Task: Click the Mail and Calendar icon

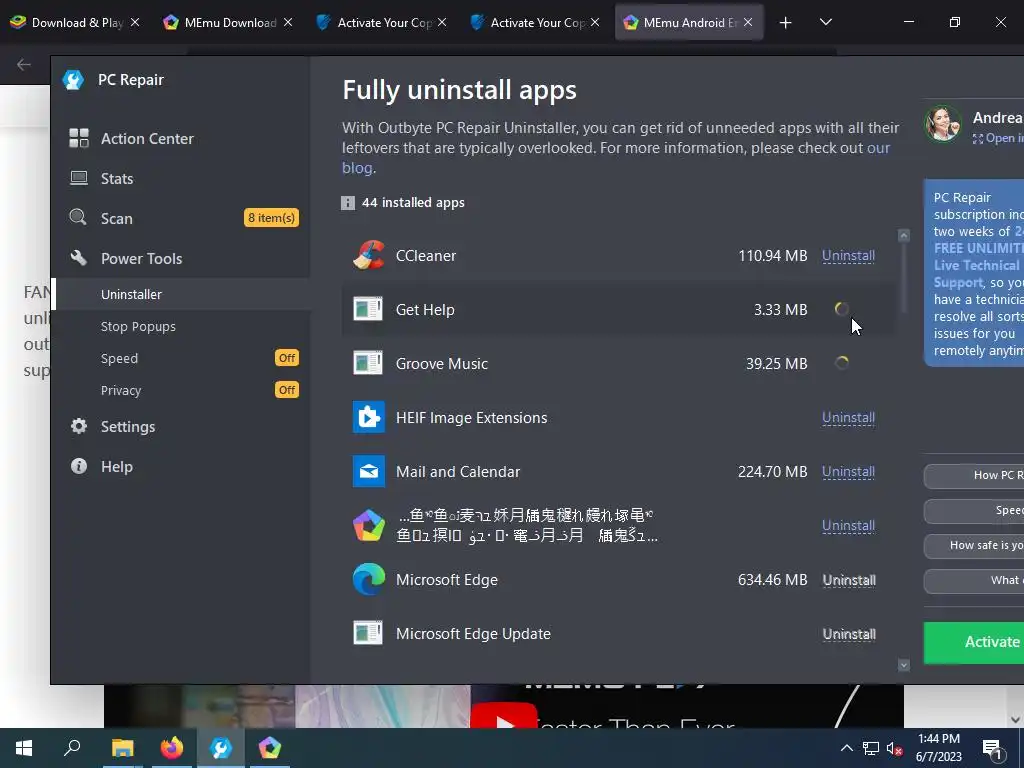Action: (x=368, y=472)
